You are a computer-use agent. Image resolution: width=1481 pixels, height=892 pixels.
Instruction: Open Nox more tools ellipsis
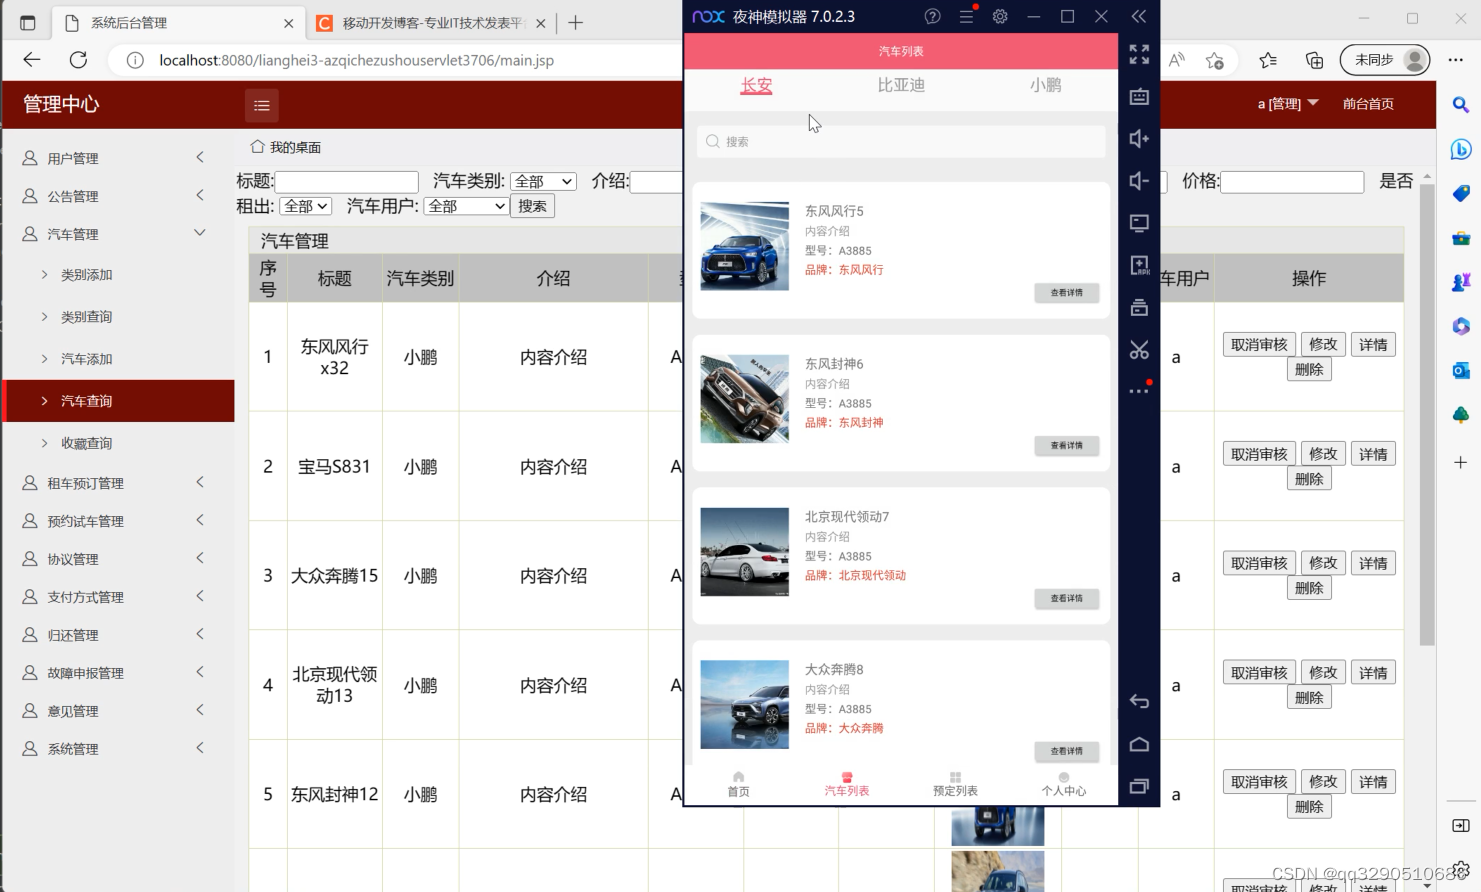click(1139, 391)
